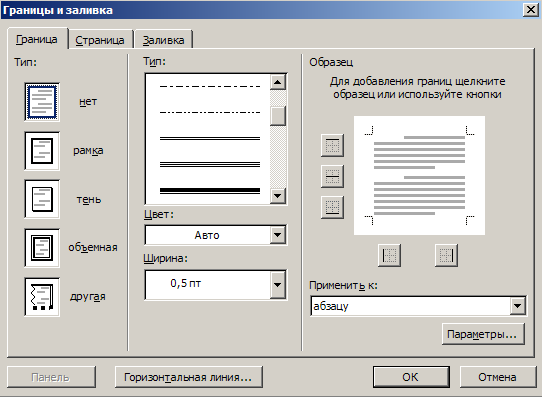This screenshot has width=542, height=397.
Task: Select the 'другая' custom border icon
Action: (42, 297)
